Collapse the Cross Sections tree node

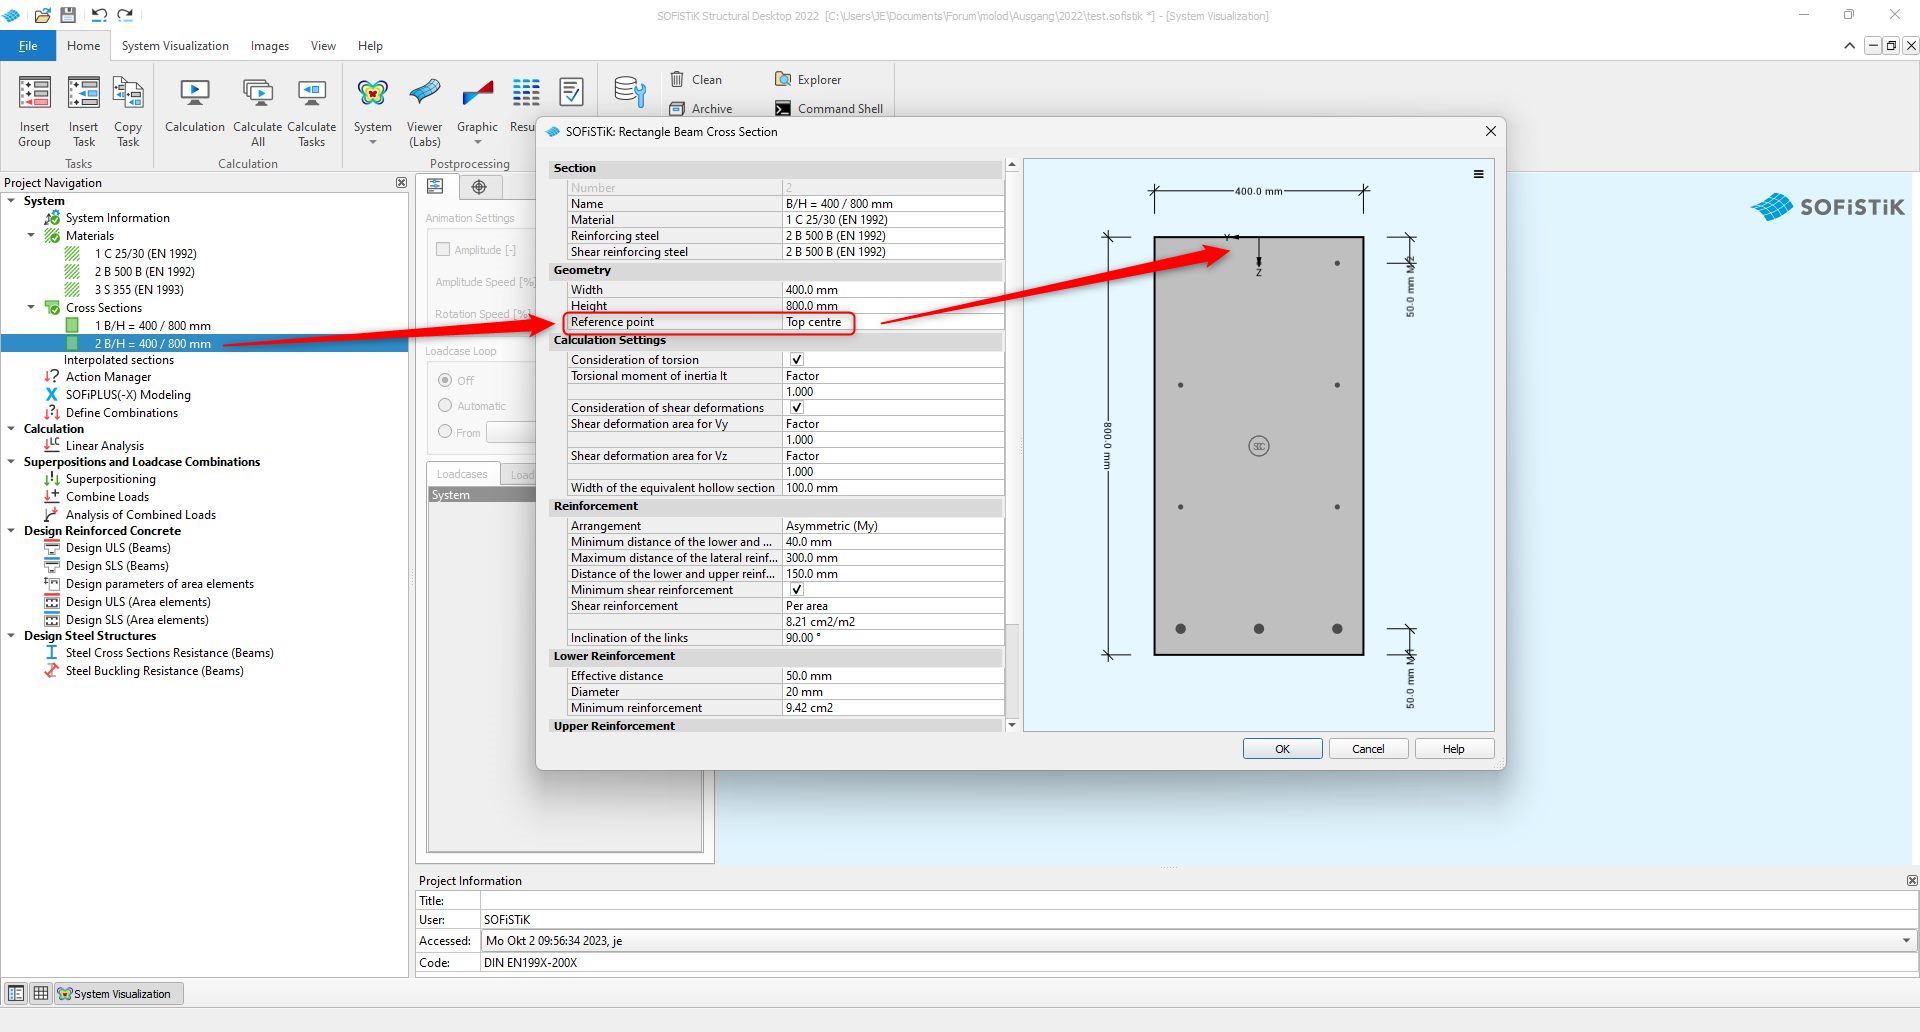point(31,307)
